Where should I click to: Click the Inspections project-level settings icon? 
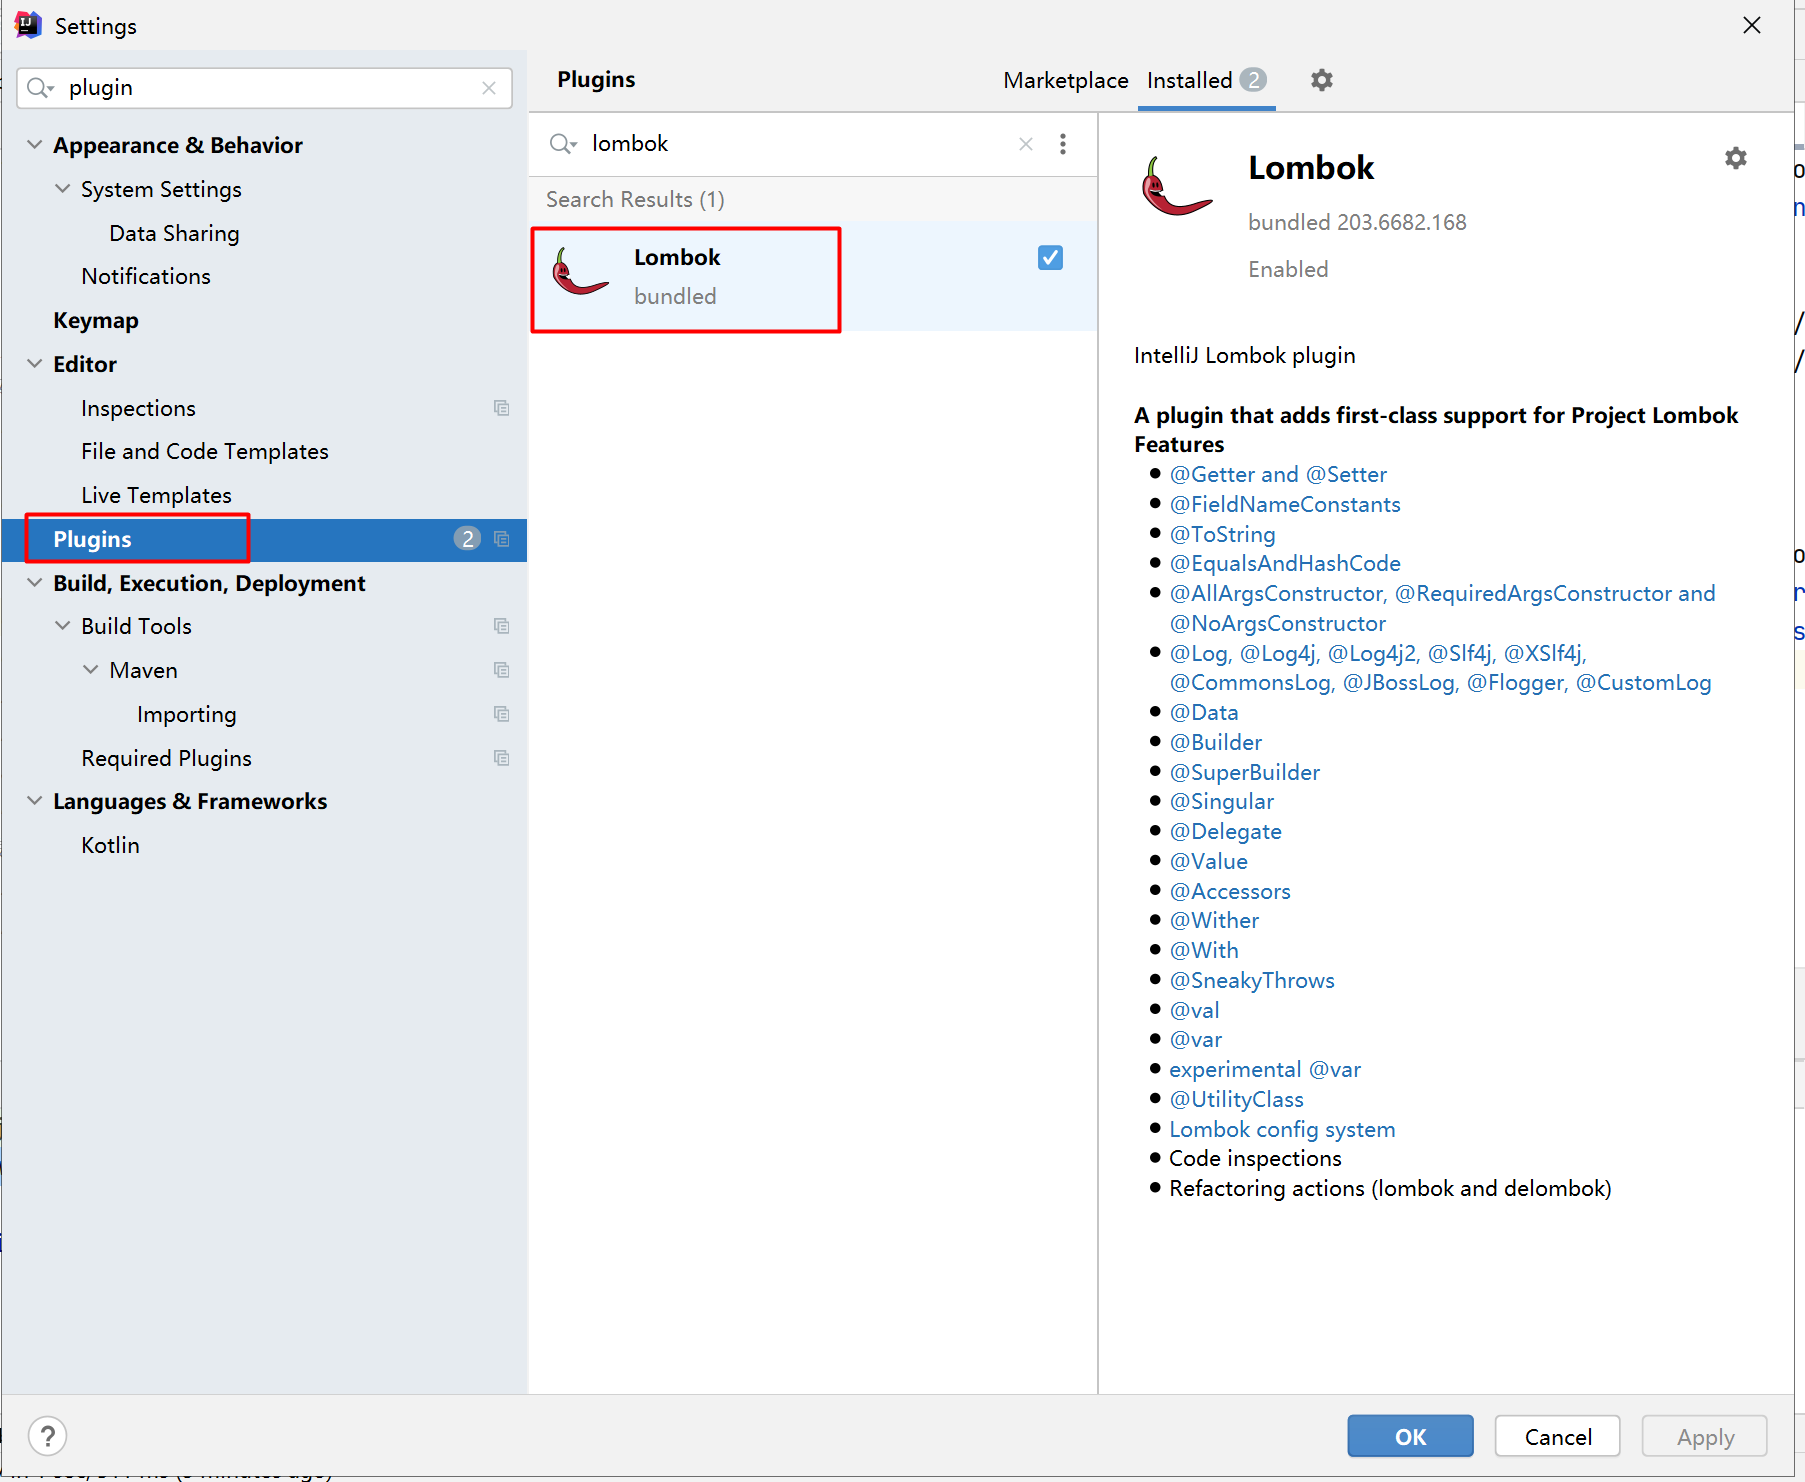click(502, 408)
